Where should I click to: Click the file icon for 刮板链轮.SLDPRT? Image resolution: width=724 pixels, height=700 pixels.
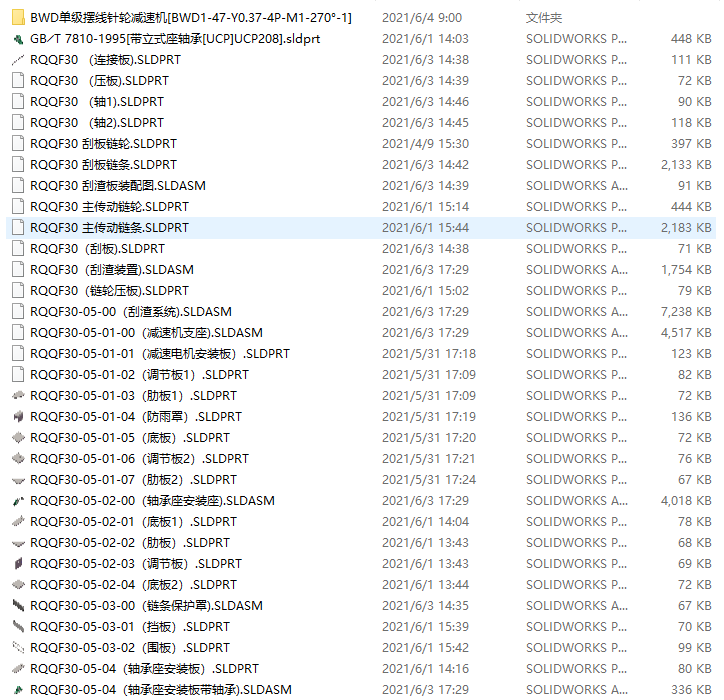(x=18, y=144)
